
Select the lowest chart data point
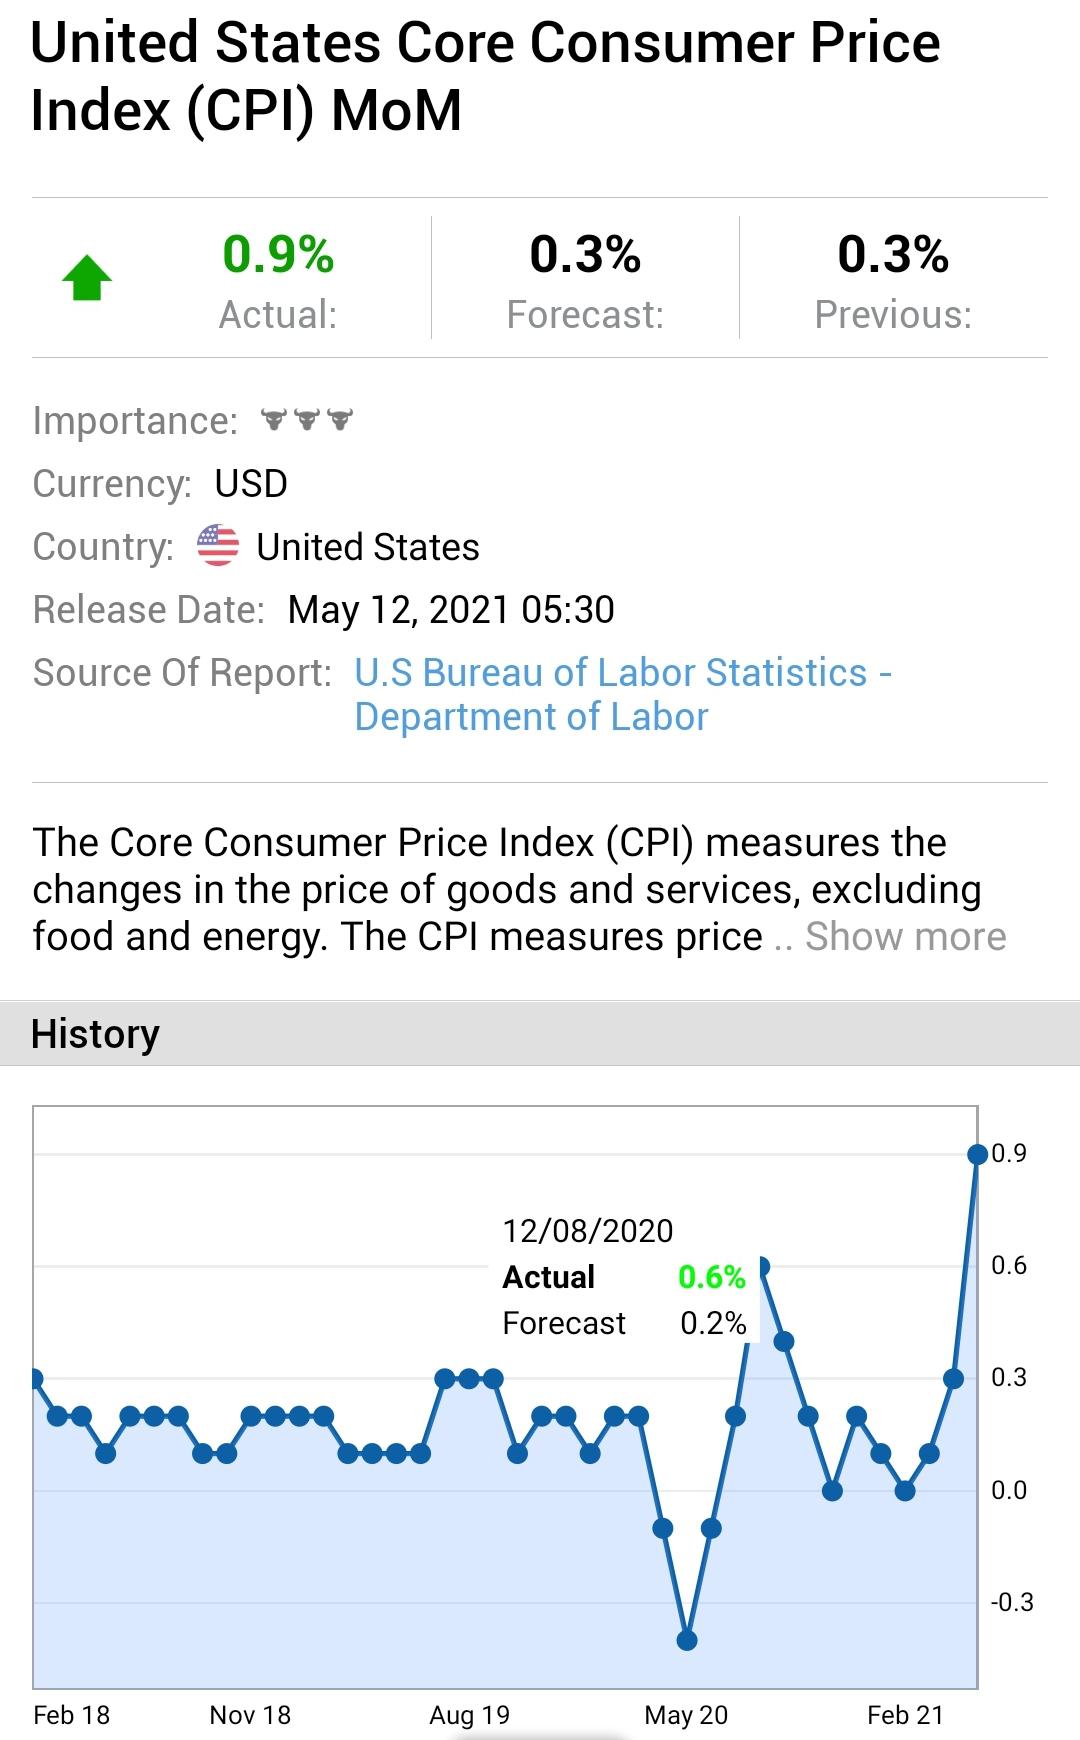point(687,1640)
